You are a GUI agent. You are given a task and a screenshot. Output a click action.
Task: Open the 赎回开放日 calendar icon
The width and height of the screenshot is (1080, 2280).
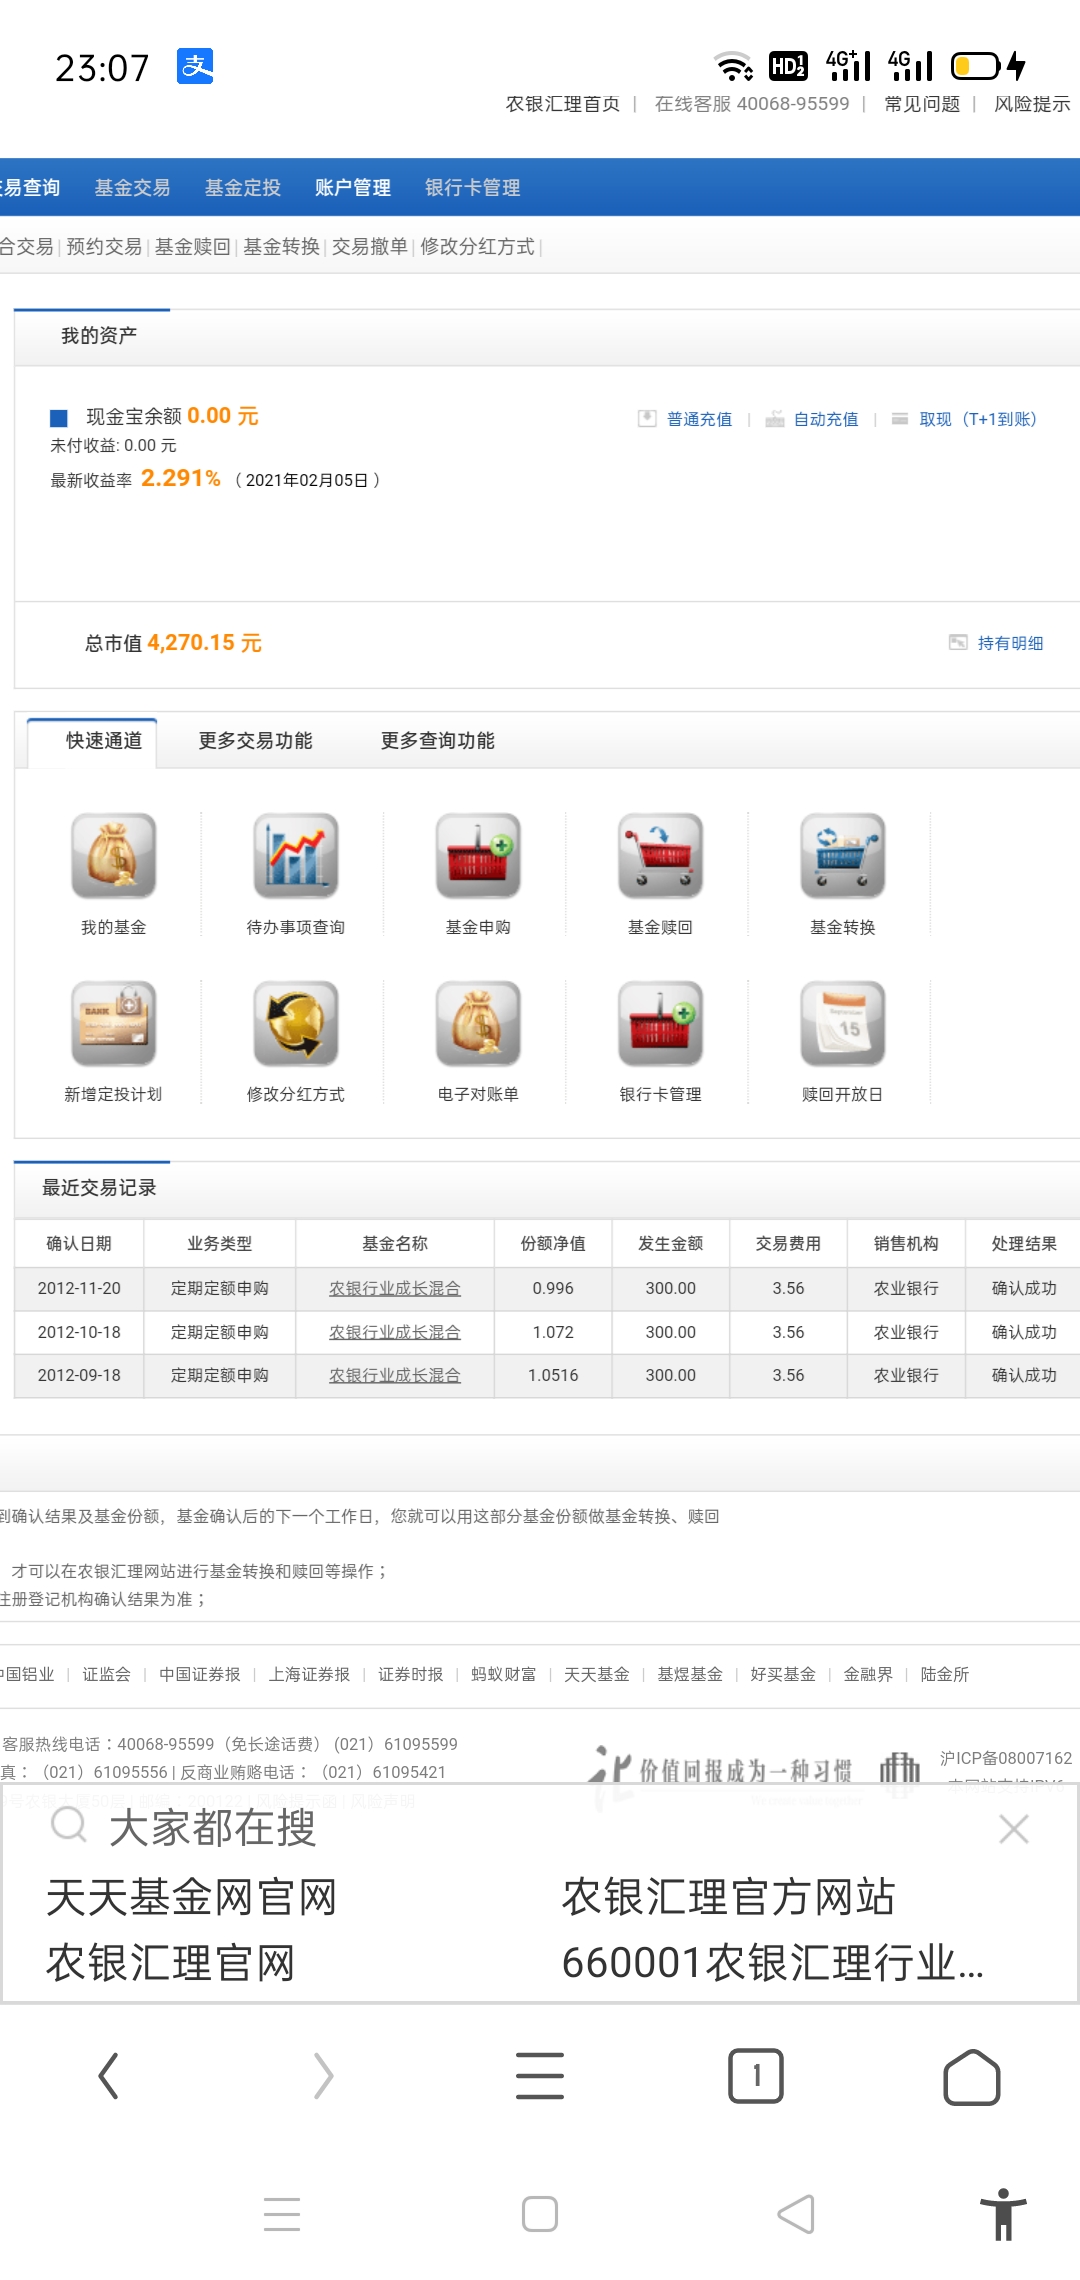(843, 1023)
